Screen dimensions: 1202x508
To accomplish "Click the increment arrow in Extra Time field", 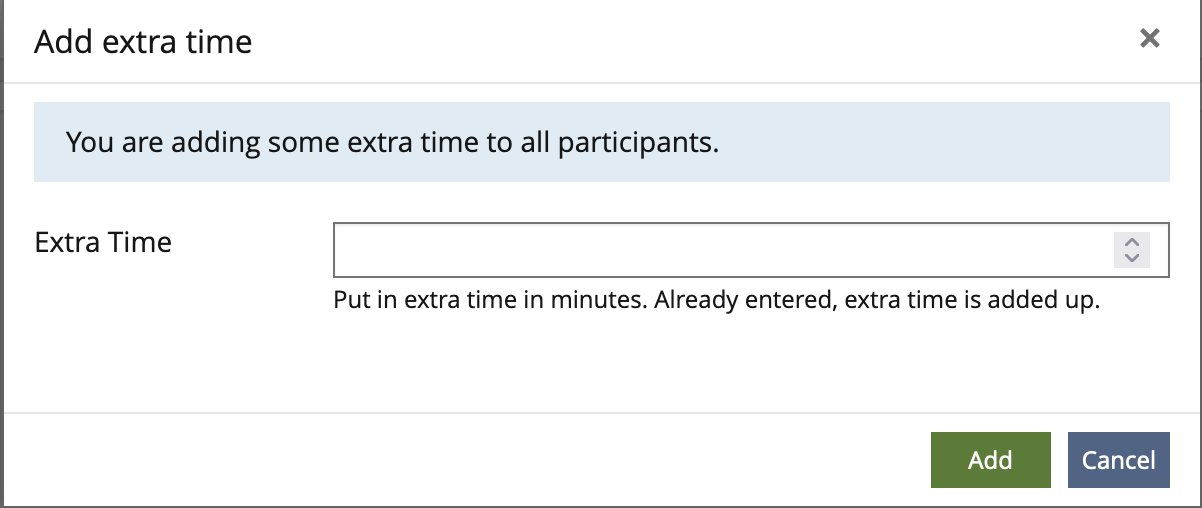I will [x=1132, y=242].
